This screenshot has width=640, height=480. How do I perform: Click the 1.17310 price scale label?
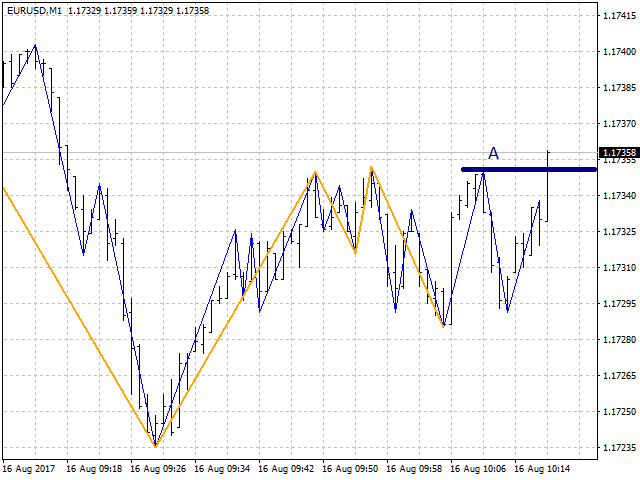tap(619, 268)
